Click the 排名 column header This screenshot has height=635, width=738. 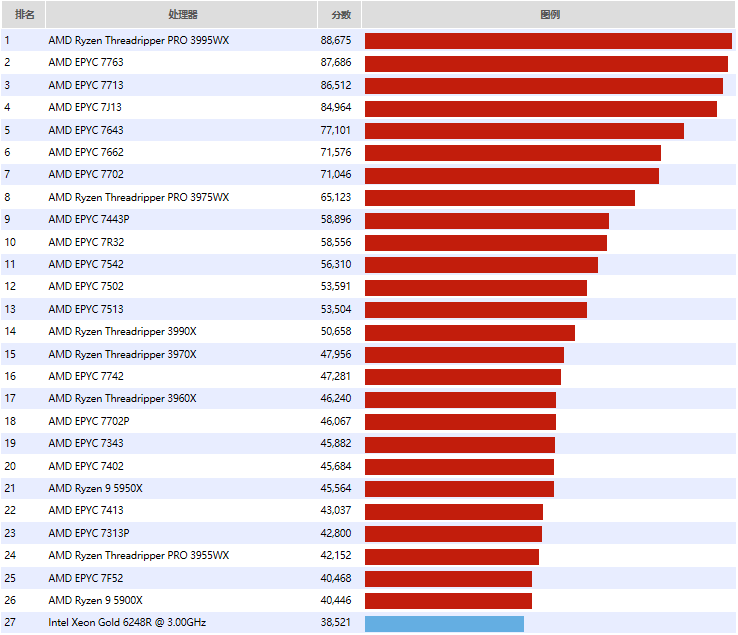[24, 15]
